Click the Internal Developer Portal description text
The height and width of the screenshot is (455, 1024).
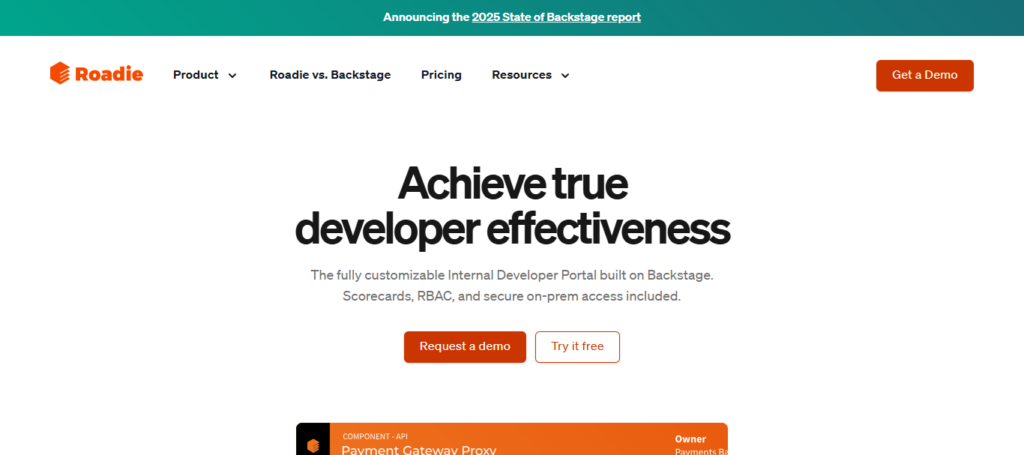point(512,274)
